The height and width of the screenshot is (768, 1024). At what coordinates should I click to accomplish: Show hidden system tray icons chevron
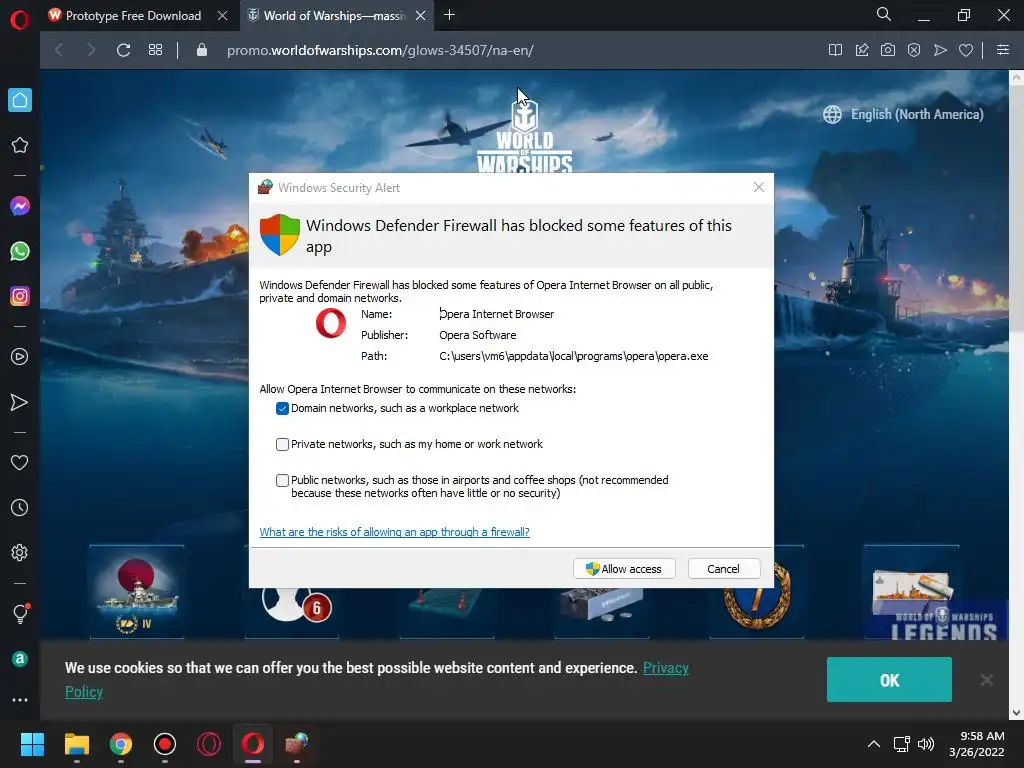pyautogui.click(x=873, y=744)
